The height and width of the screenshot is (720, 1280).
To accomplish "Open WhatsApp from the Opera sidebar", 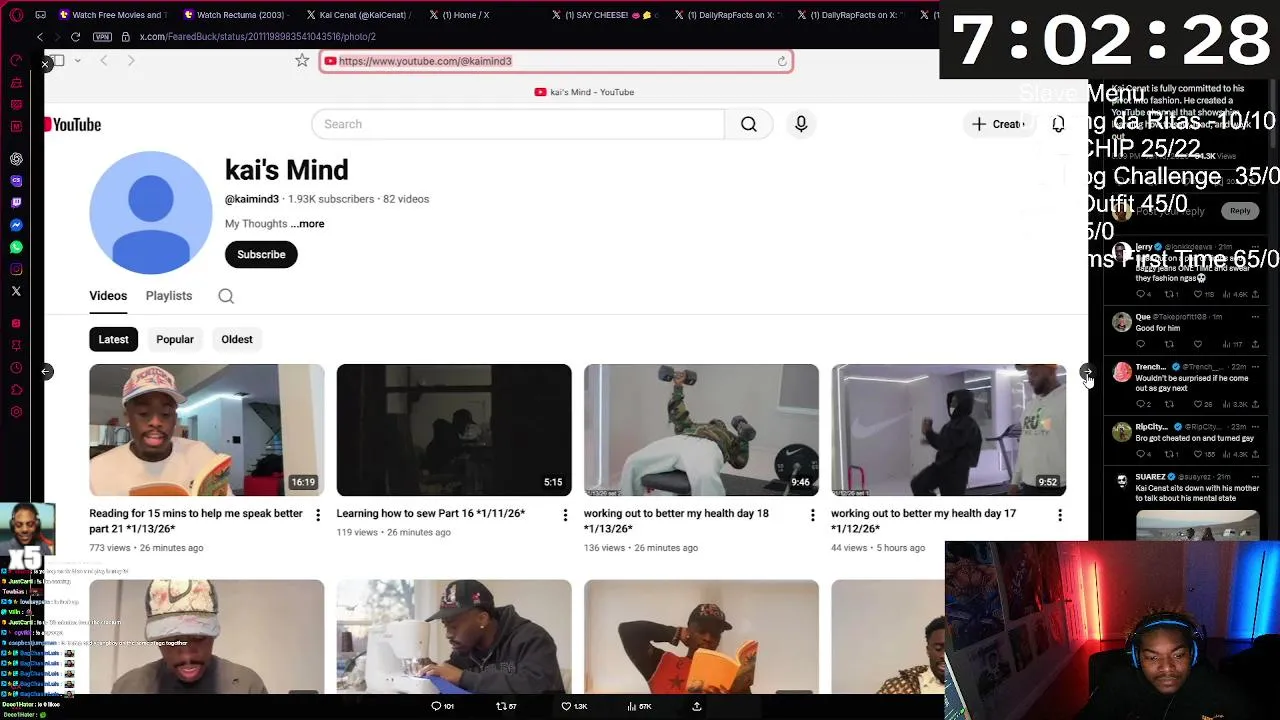I will point(16,247).
